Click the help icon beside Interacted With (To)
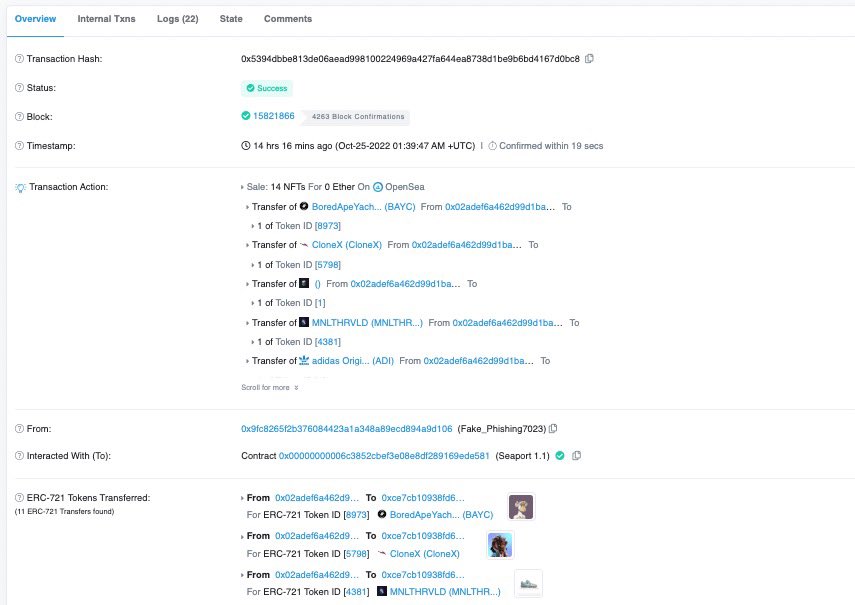The height and width of the screenshot is (605, 855). coord(19,456)
